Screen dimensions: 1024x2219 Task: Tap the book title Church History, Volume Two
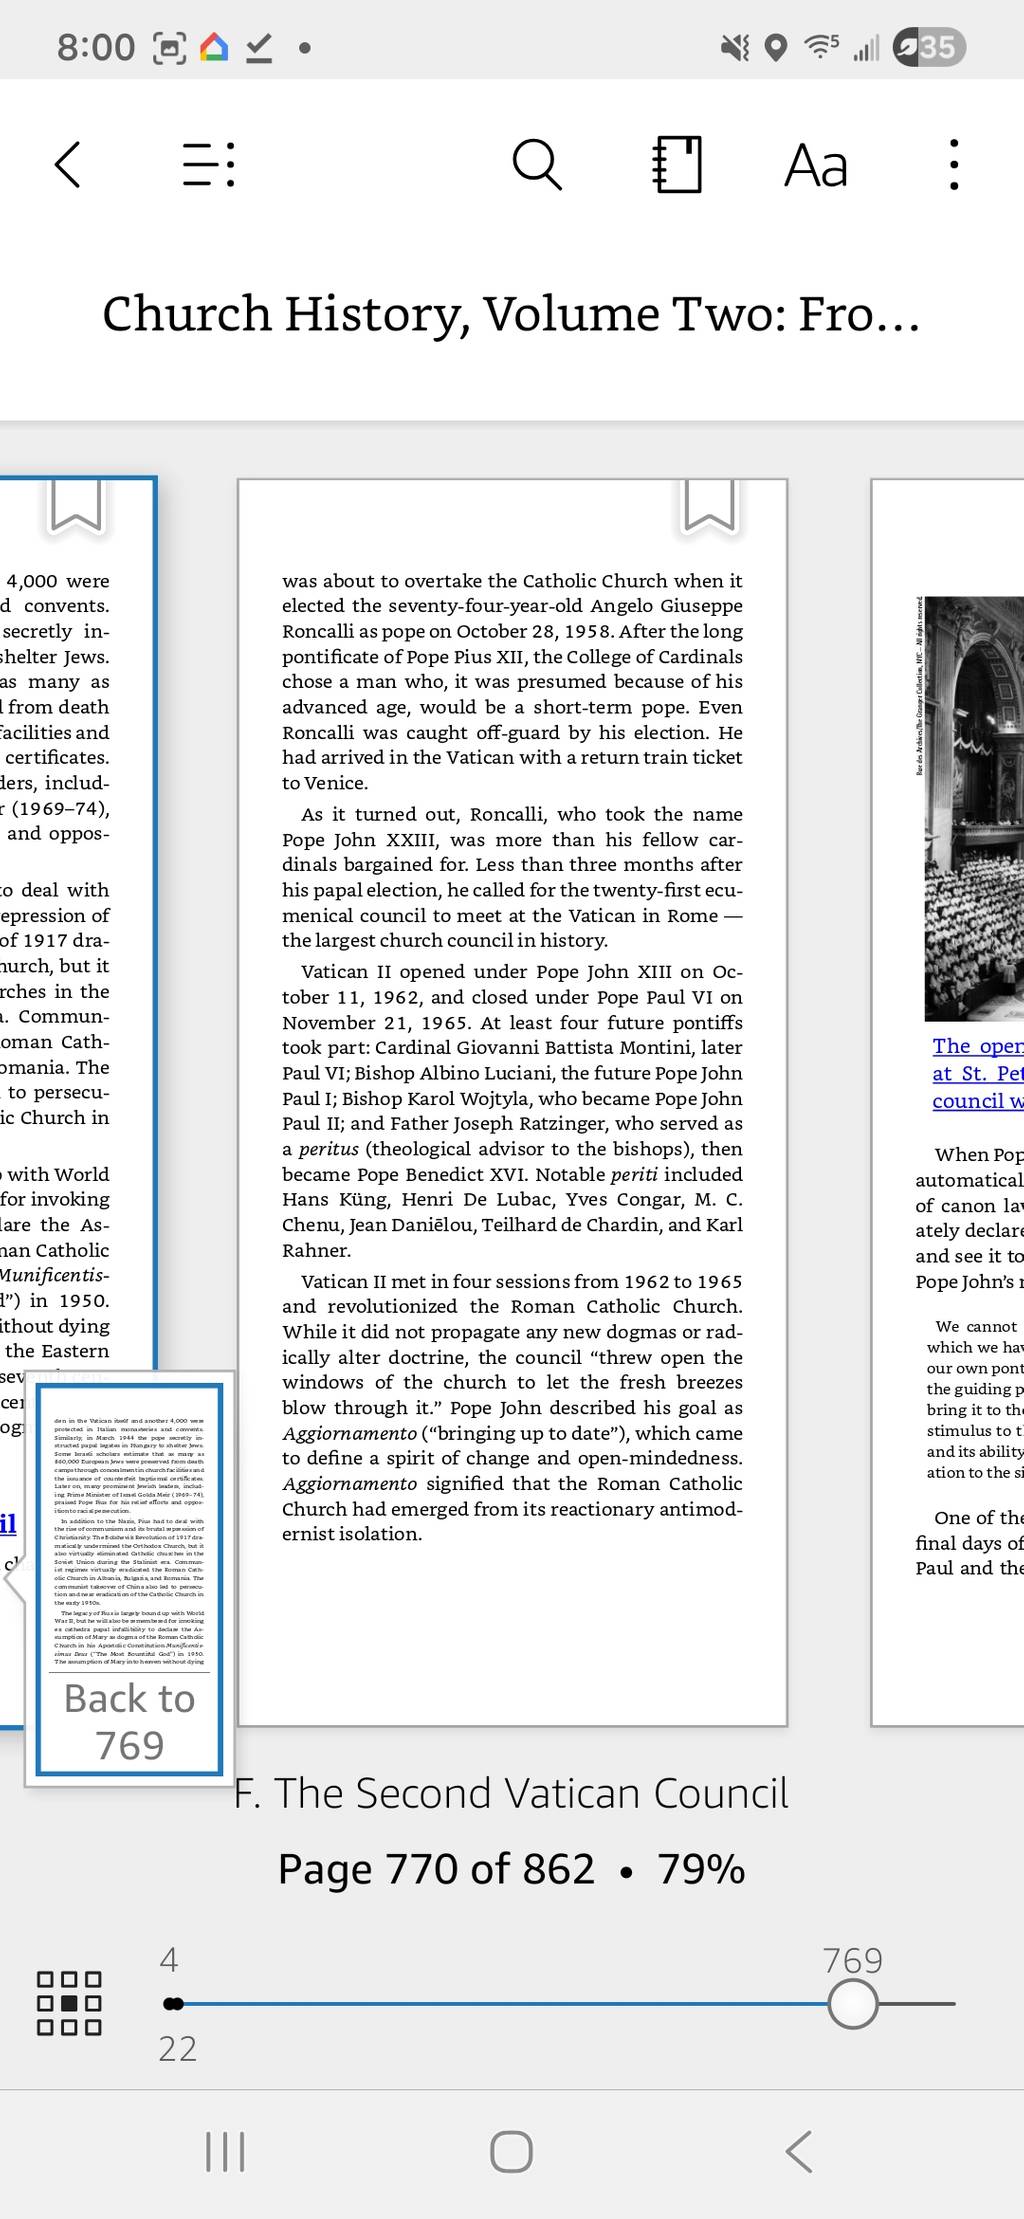click(x=511, y=314)
